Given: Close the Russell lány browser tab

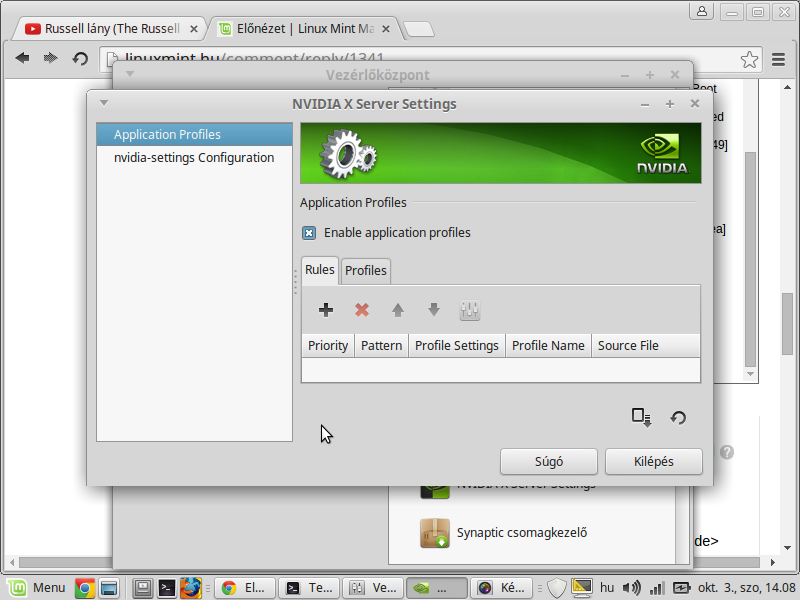Looking at the screenshot, I should 194,29.
